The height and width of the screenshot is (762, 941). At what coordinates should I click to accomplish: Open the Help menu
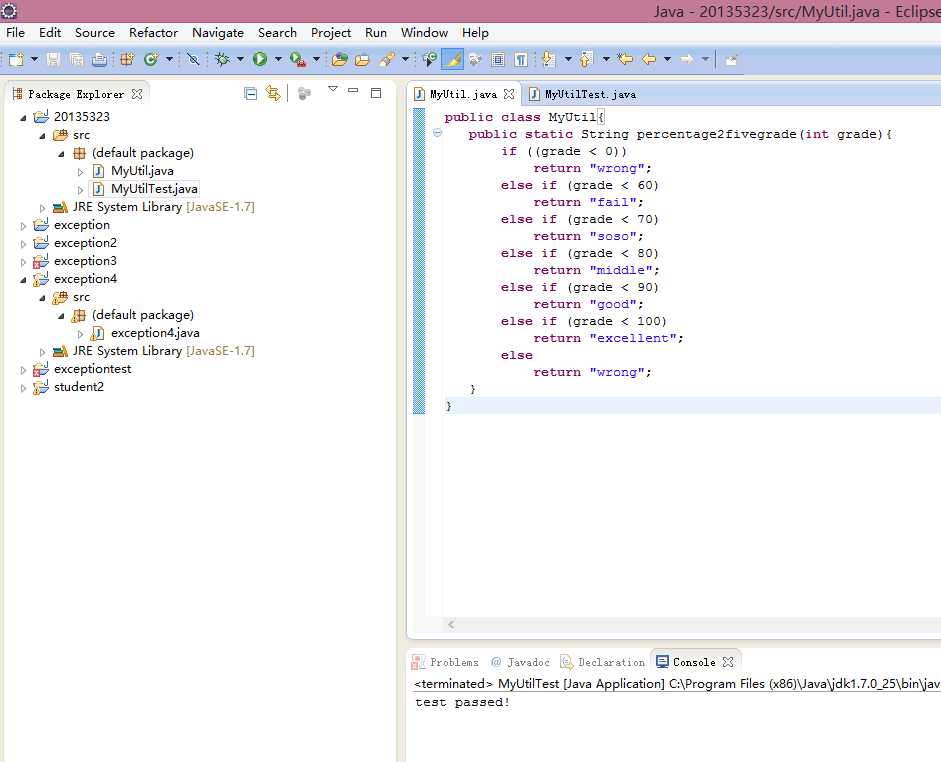tap(475, 32)
